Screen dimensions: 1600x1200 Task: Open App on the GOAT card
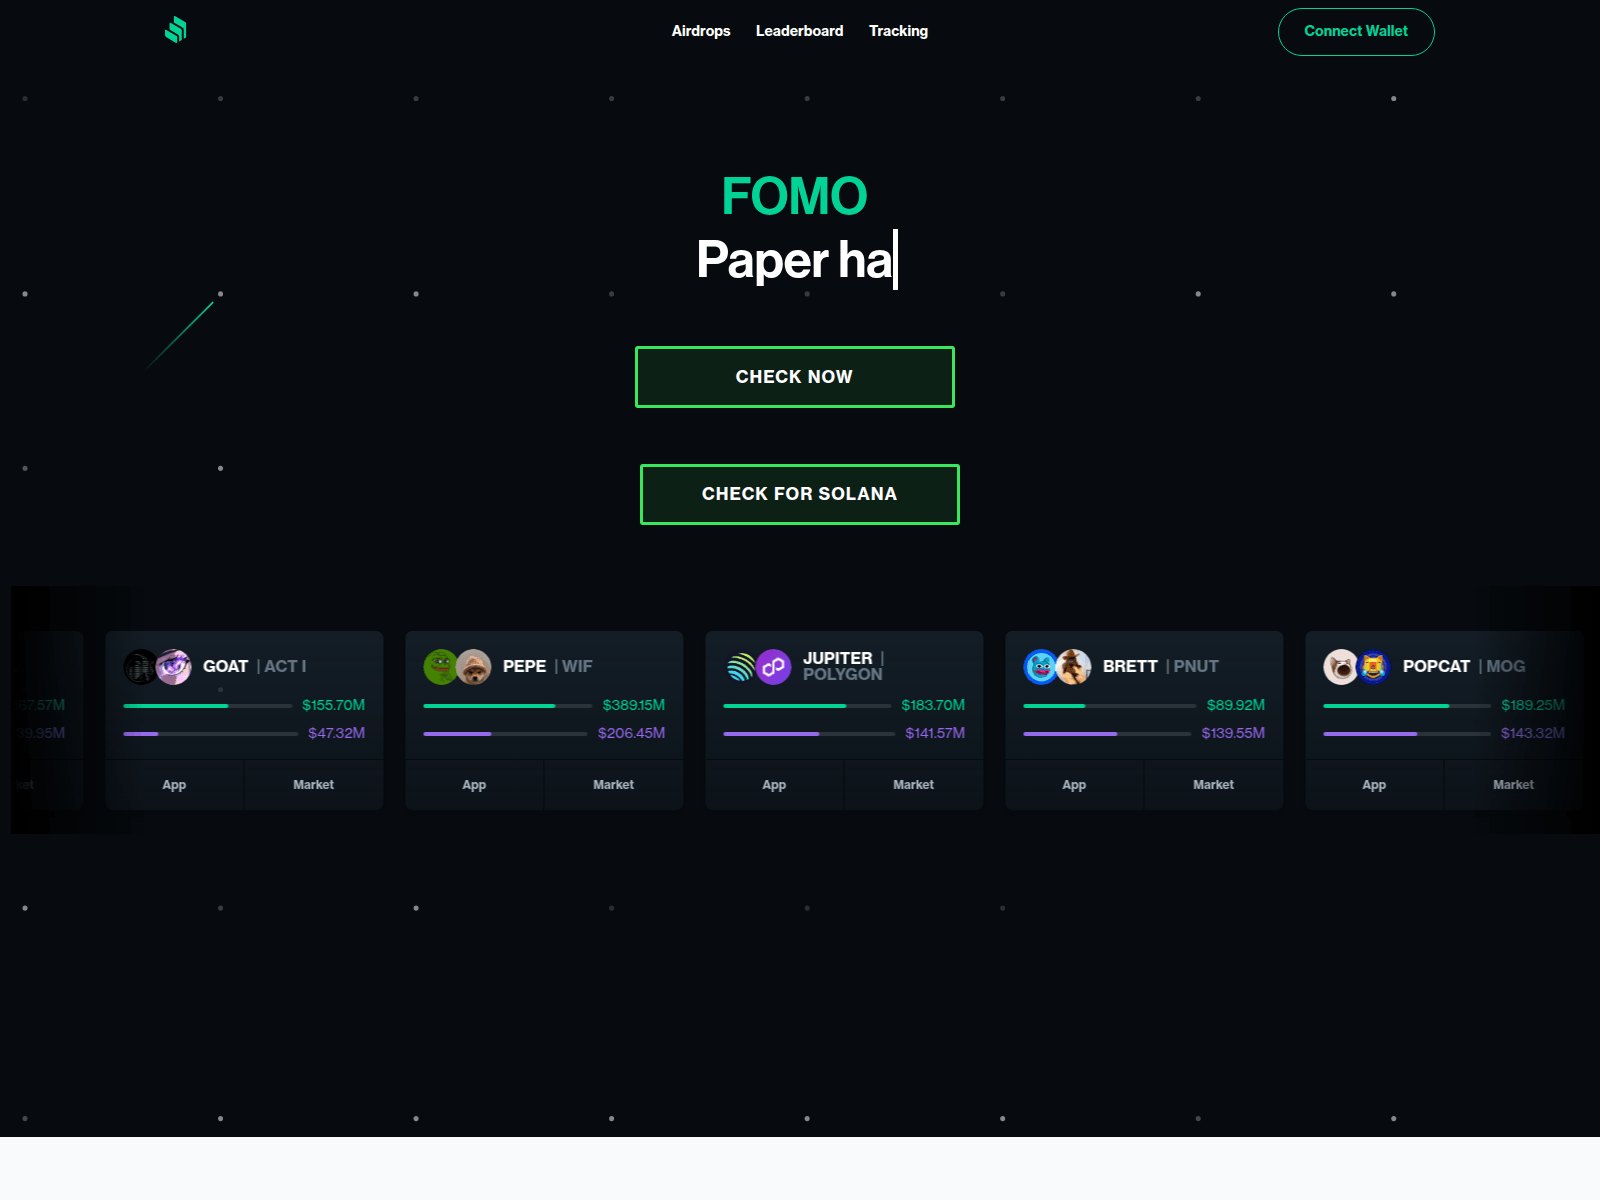[174, 785]
